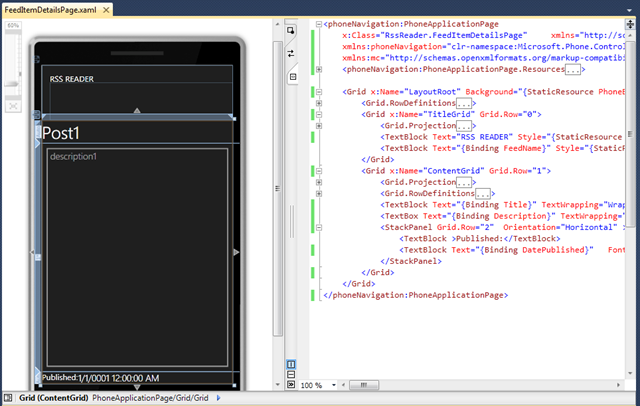Click the XAML vertical scrollbar thumb
The image size is (640, 406).
coord(630,134)
